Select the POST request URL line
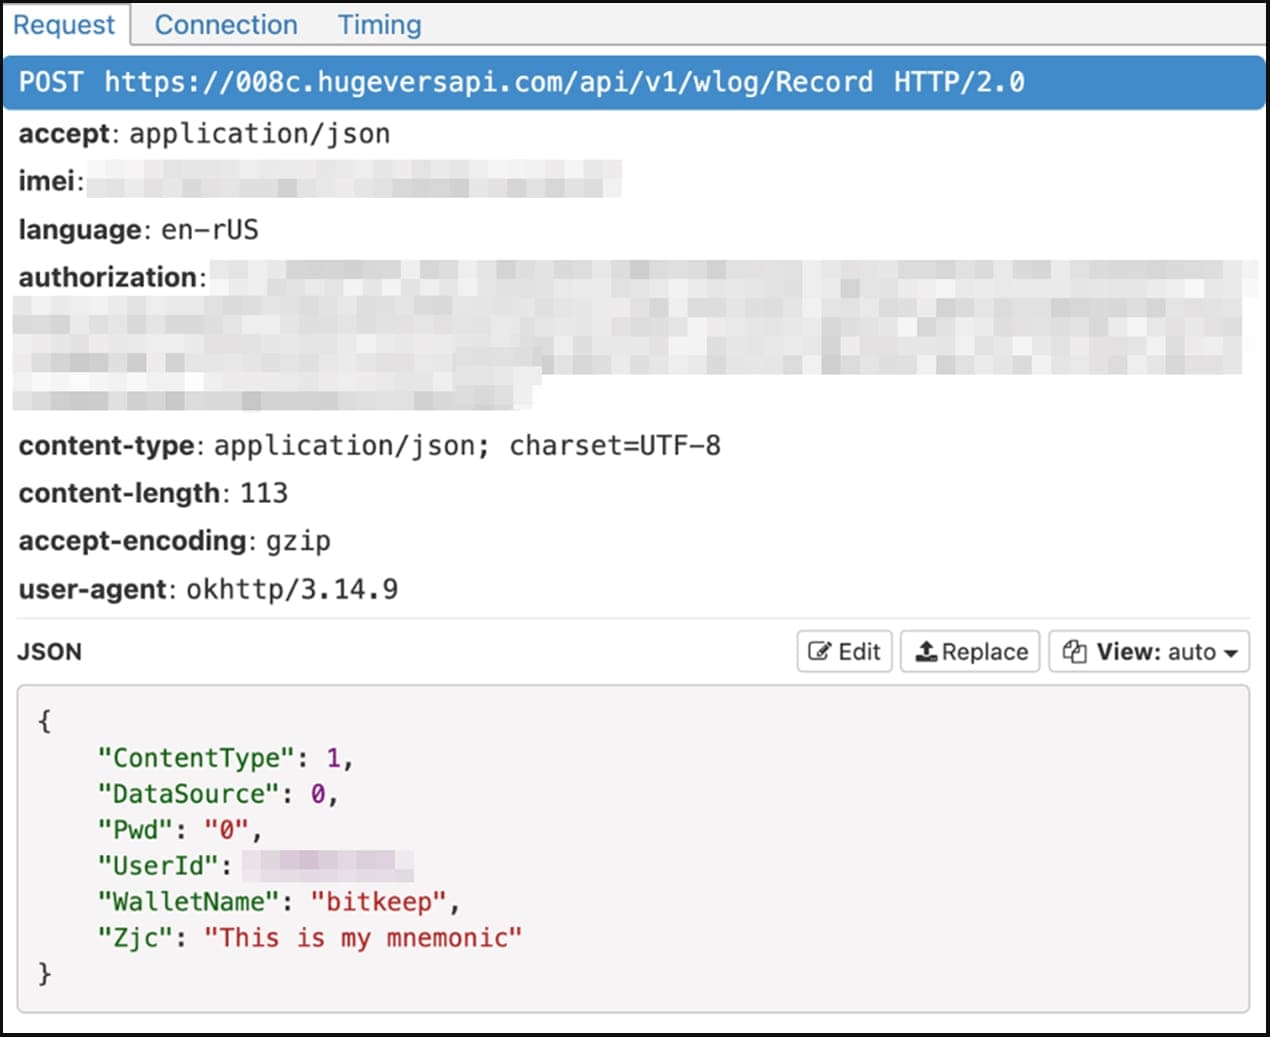The height and width of the screenshot is (1037, 1270). [520, 82]
